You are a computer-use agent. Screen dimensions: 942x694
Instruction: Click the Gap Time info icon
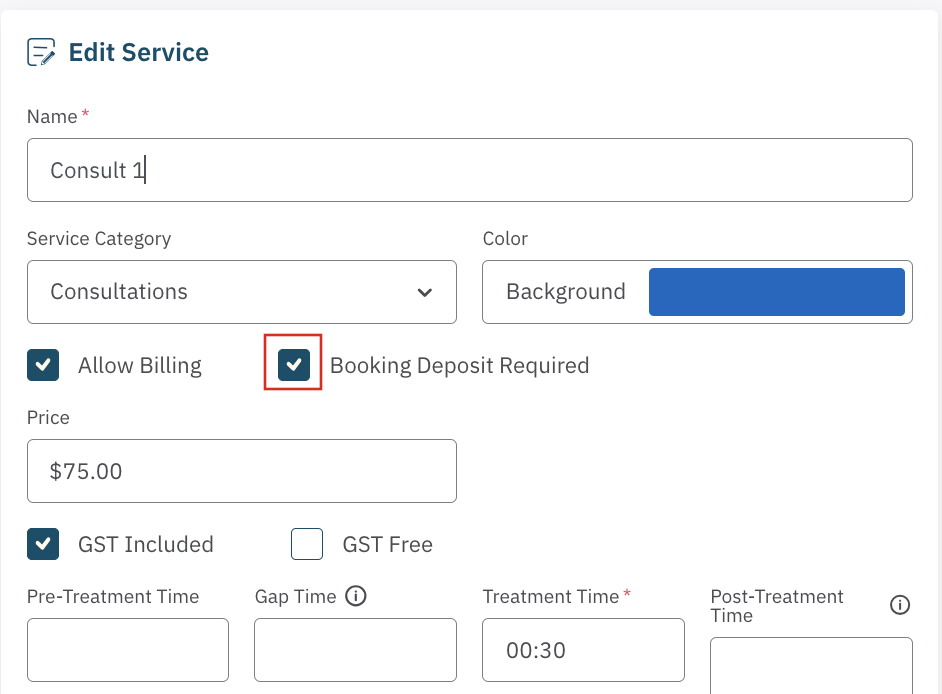[x=355, y=596]
